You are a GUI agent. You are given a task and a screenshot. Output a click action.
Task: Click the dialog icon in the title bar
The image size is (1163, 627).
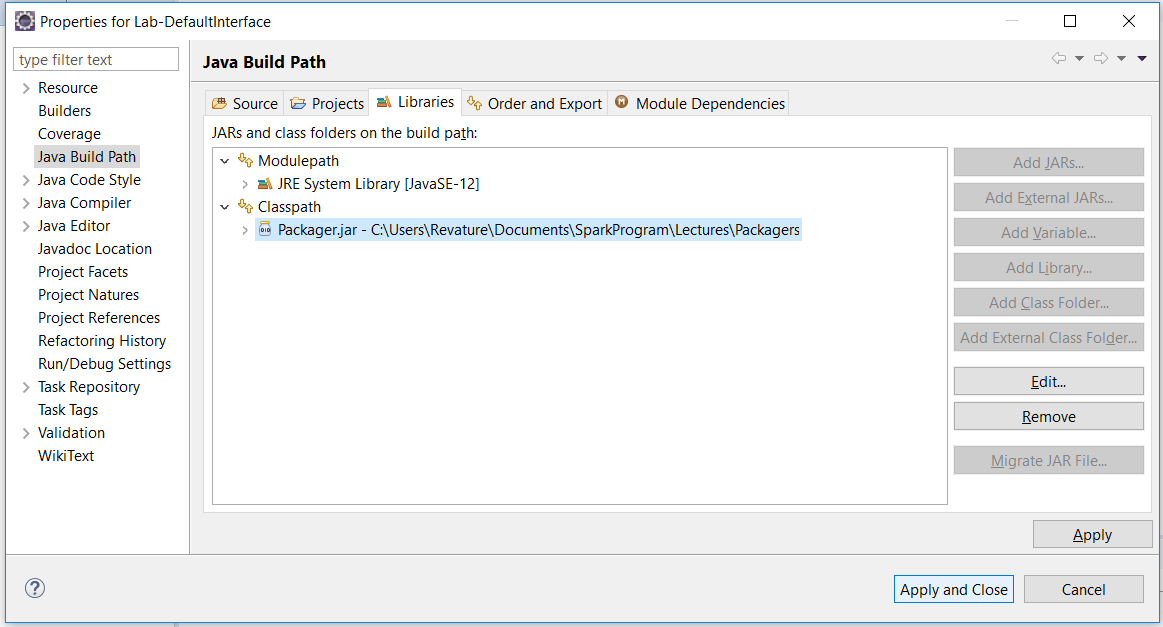tap(24, 20)
